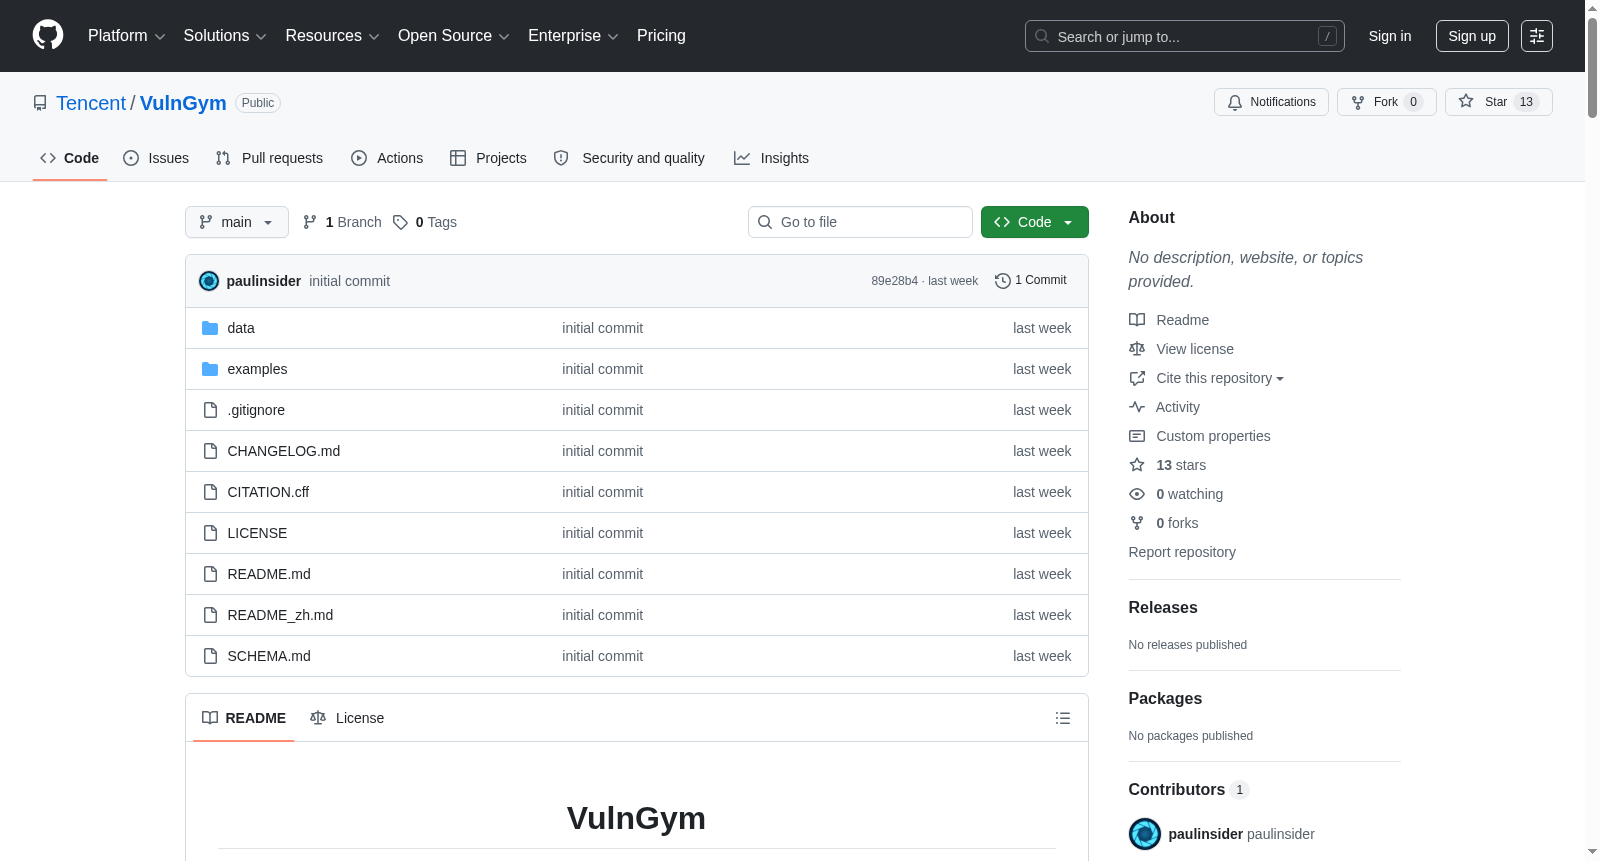
Task: Open the examples folder name
Action: [x=257, y=369]
